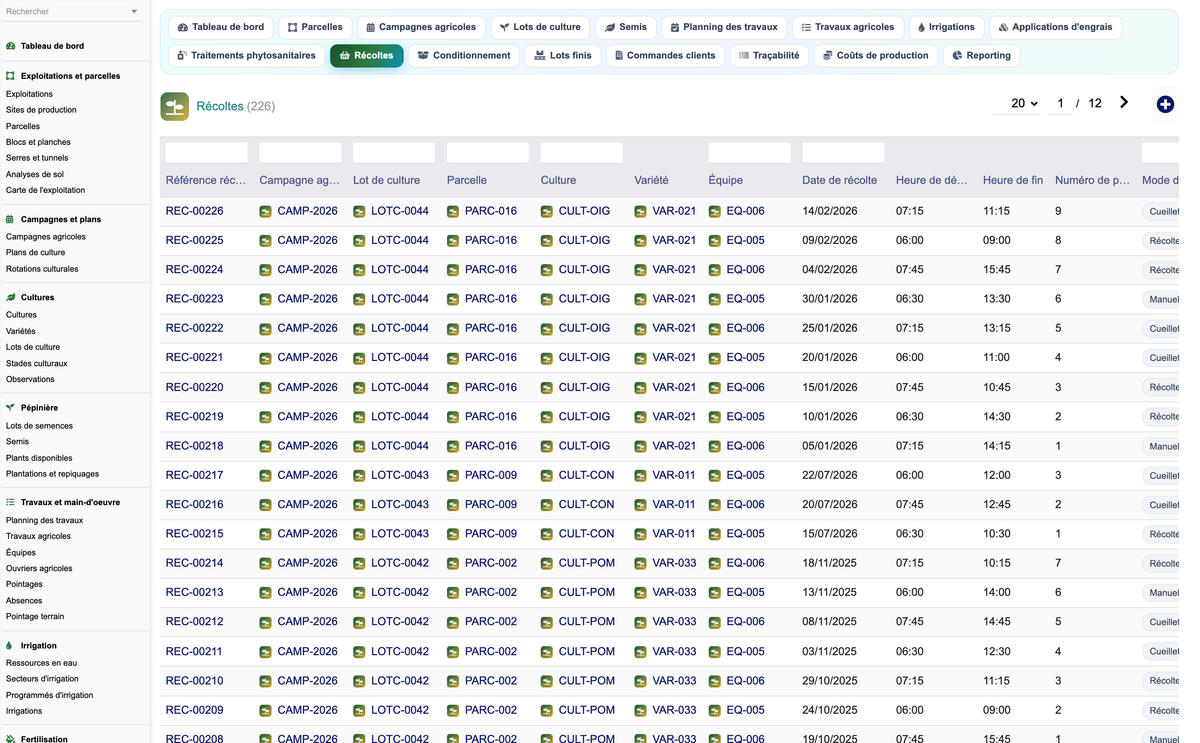1200x743 pixels.
Task: Open the Parcelles tab
Action: 315,27
